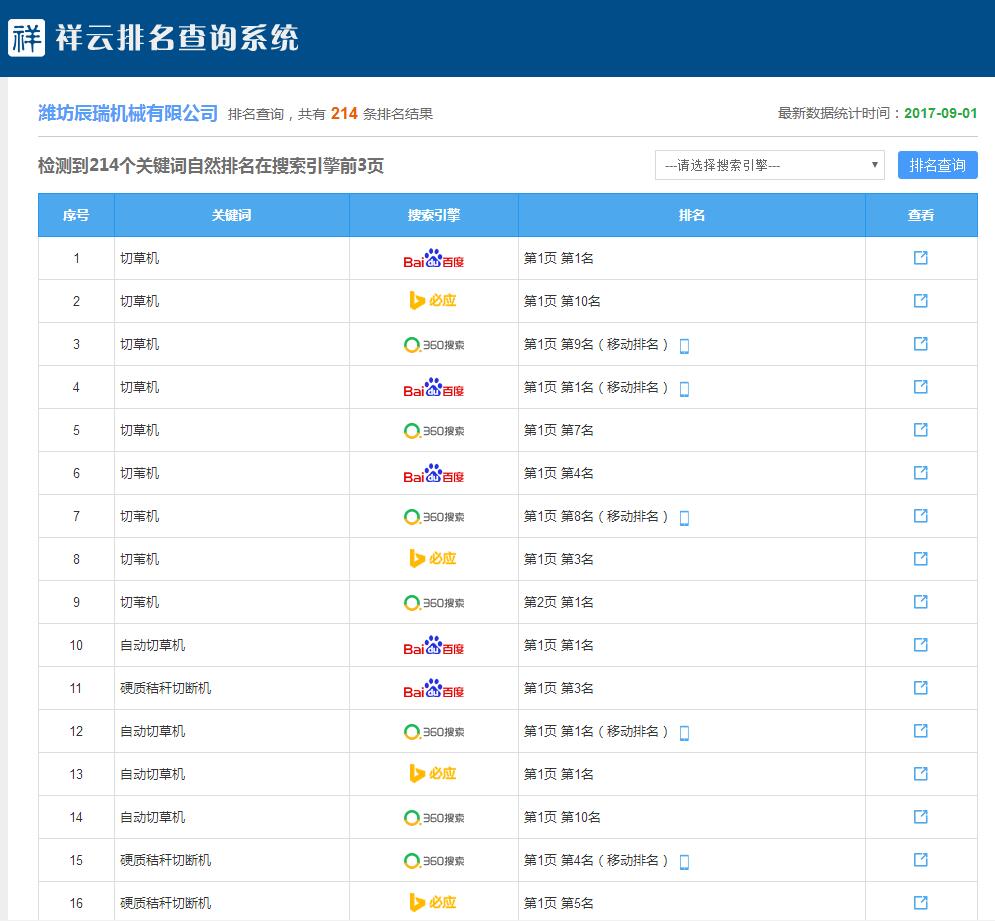Click the 序号 column header
Screen dimensions: 995x921
[x=76, y=215]
